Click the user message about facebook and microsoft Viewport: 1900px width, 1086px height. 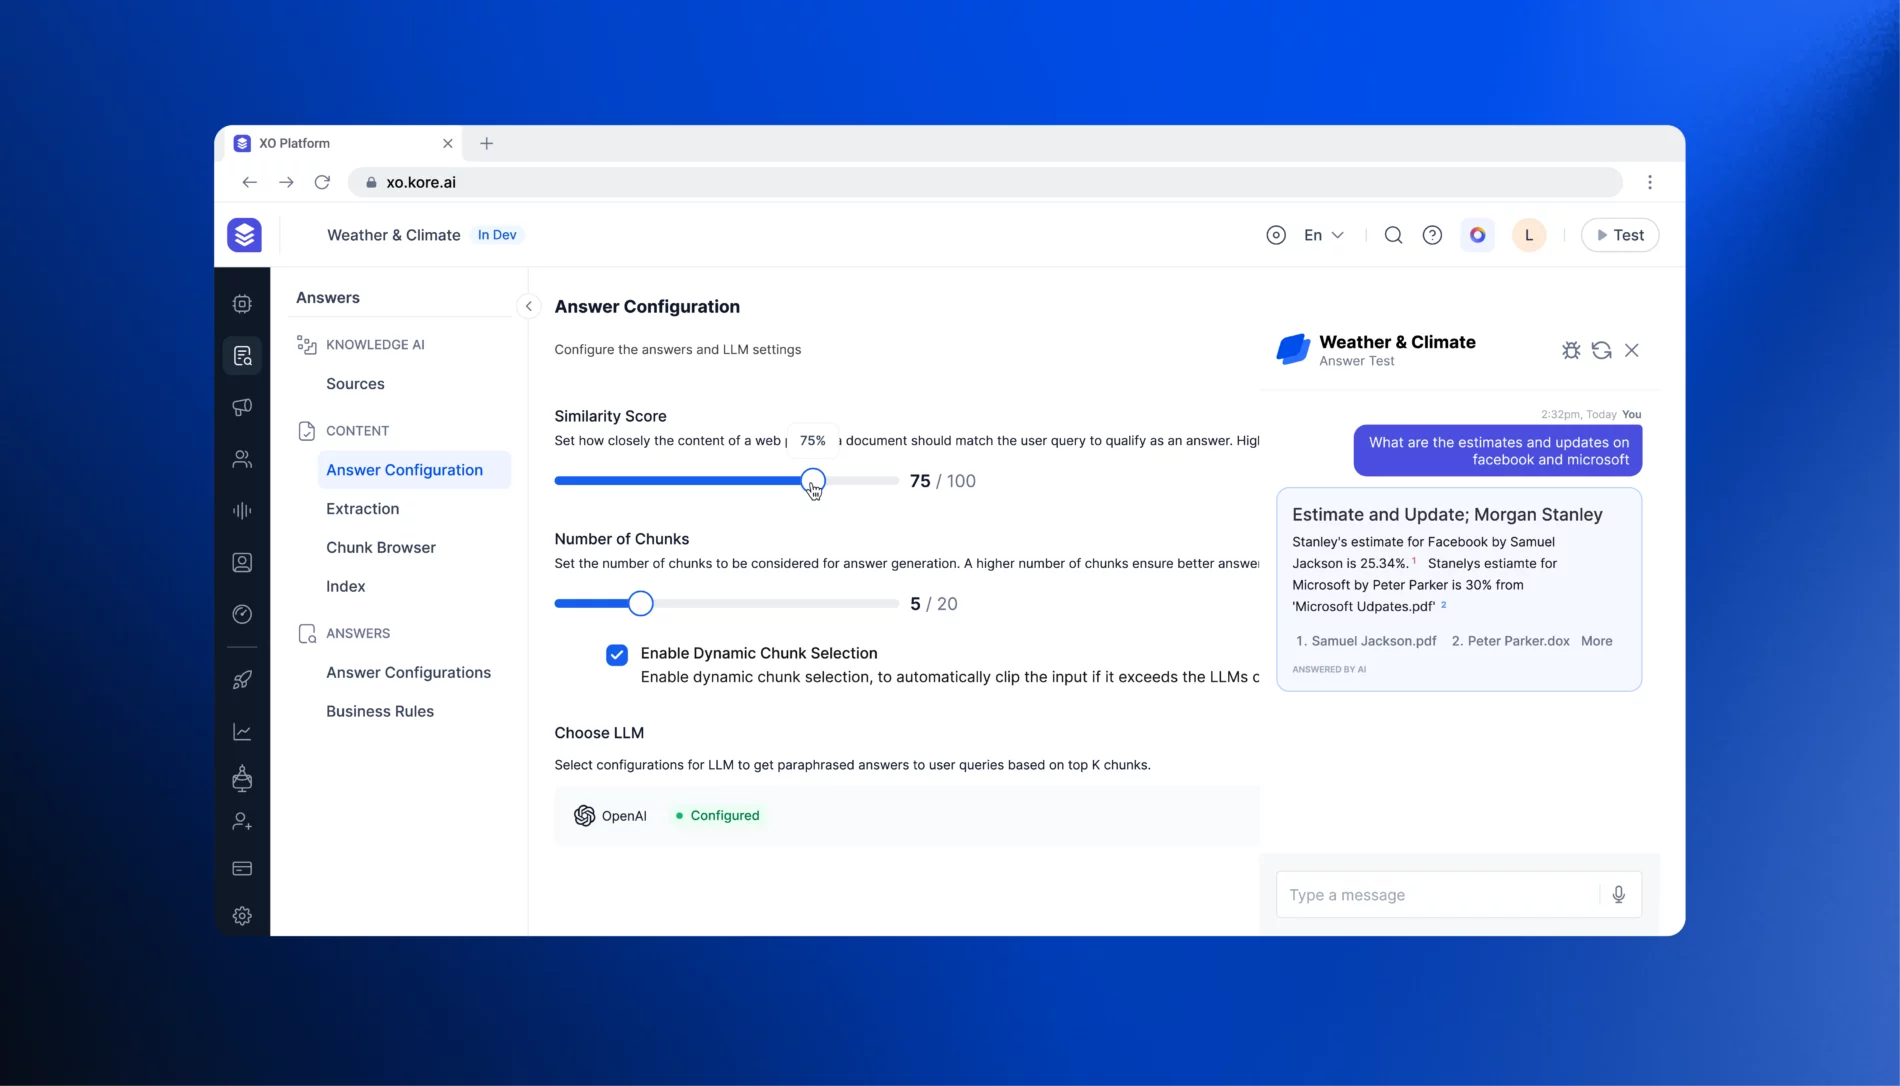(x=1498, y=451)
